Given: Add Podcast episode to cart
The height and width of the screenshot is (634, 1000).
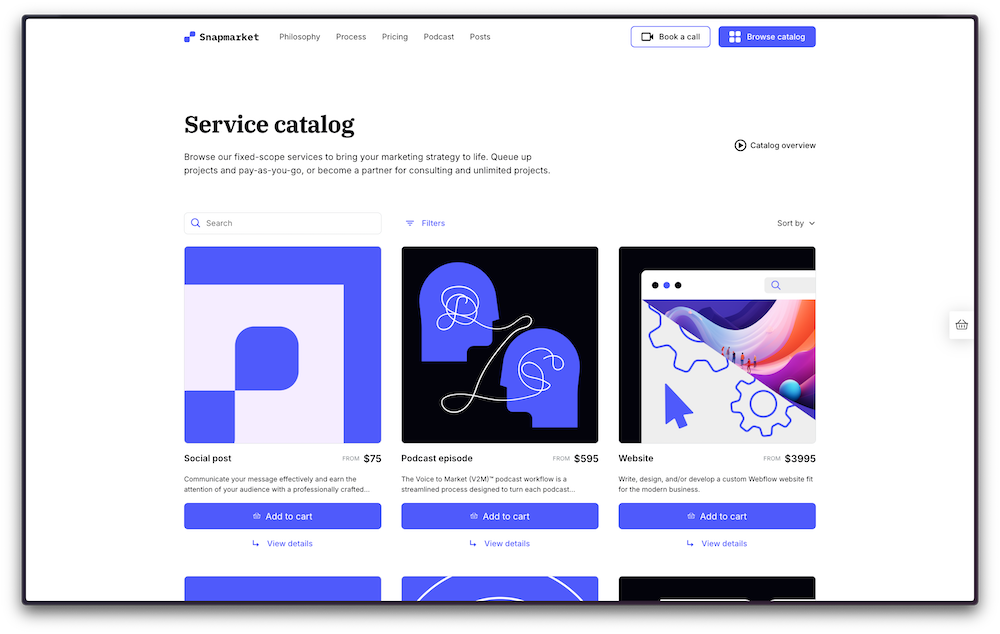Looking at the screenshot, I should pyautogui.click(x=499, y=516).
